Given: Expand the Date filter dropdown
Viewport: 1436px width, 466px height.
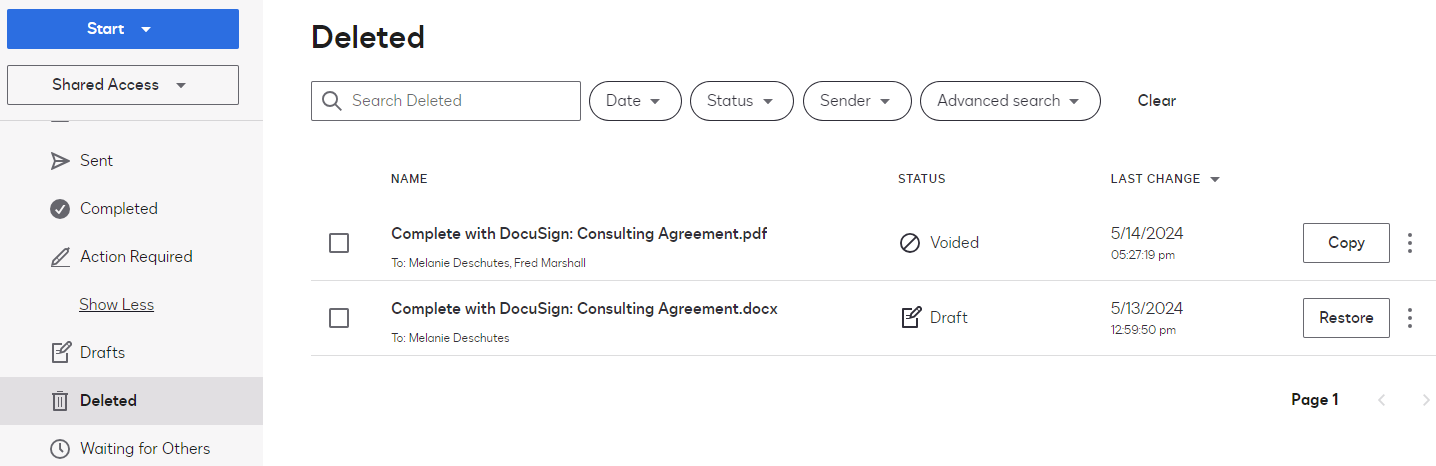Looking at the screenshot, I should pyautogui.click(x=635, y=101).
